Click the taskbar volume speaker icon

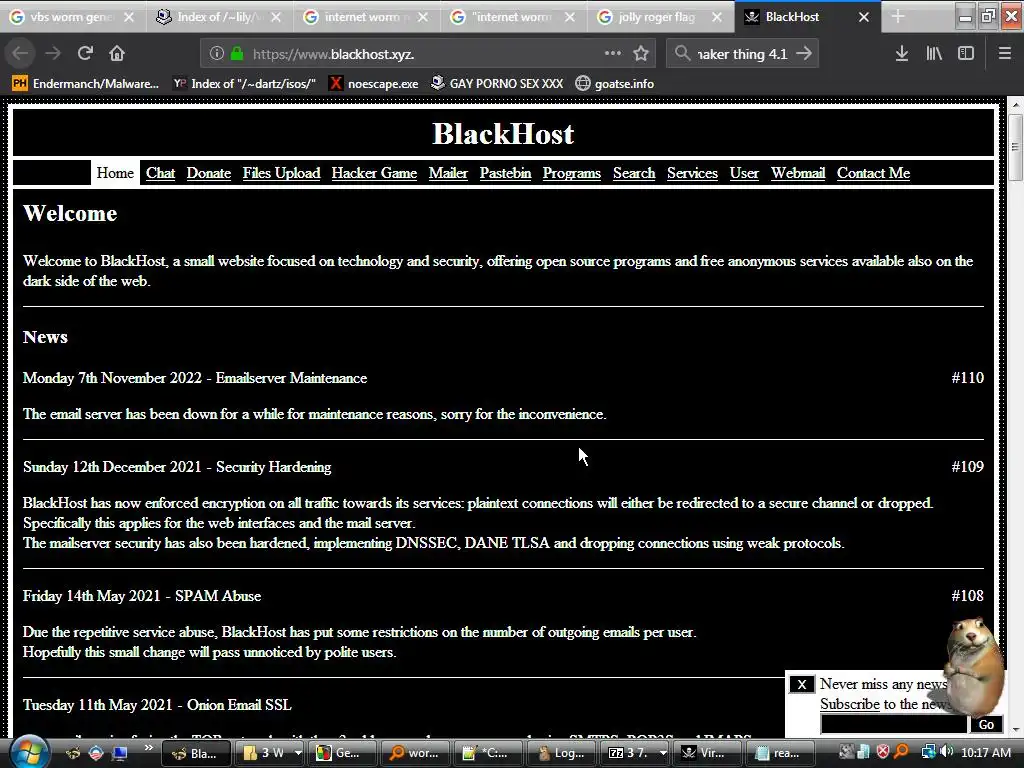pos(947,752)
